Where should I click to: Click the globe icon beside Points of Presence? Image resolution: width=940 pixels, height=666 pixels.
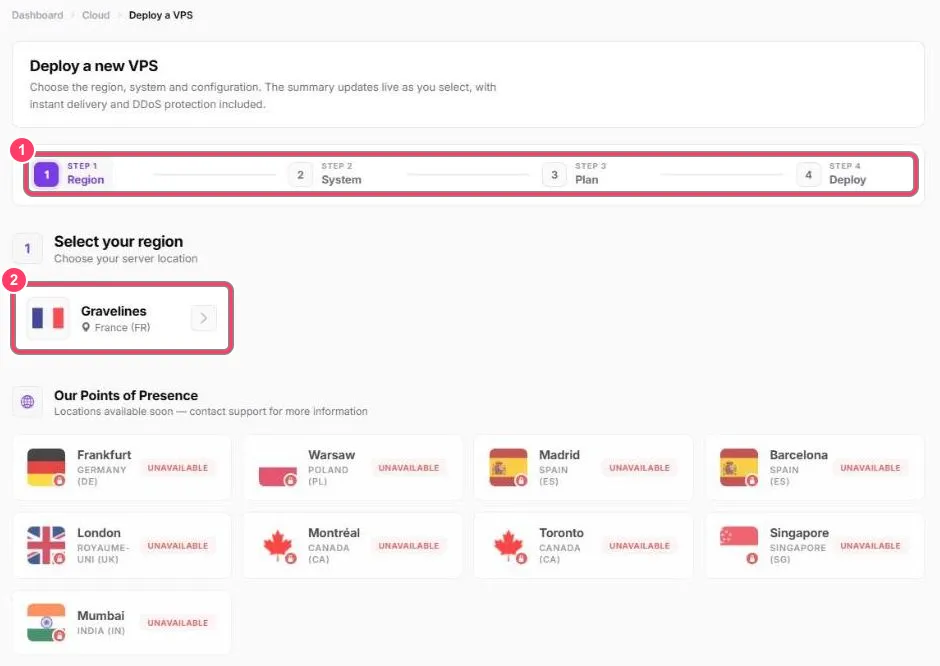[28, 402]
